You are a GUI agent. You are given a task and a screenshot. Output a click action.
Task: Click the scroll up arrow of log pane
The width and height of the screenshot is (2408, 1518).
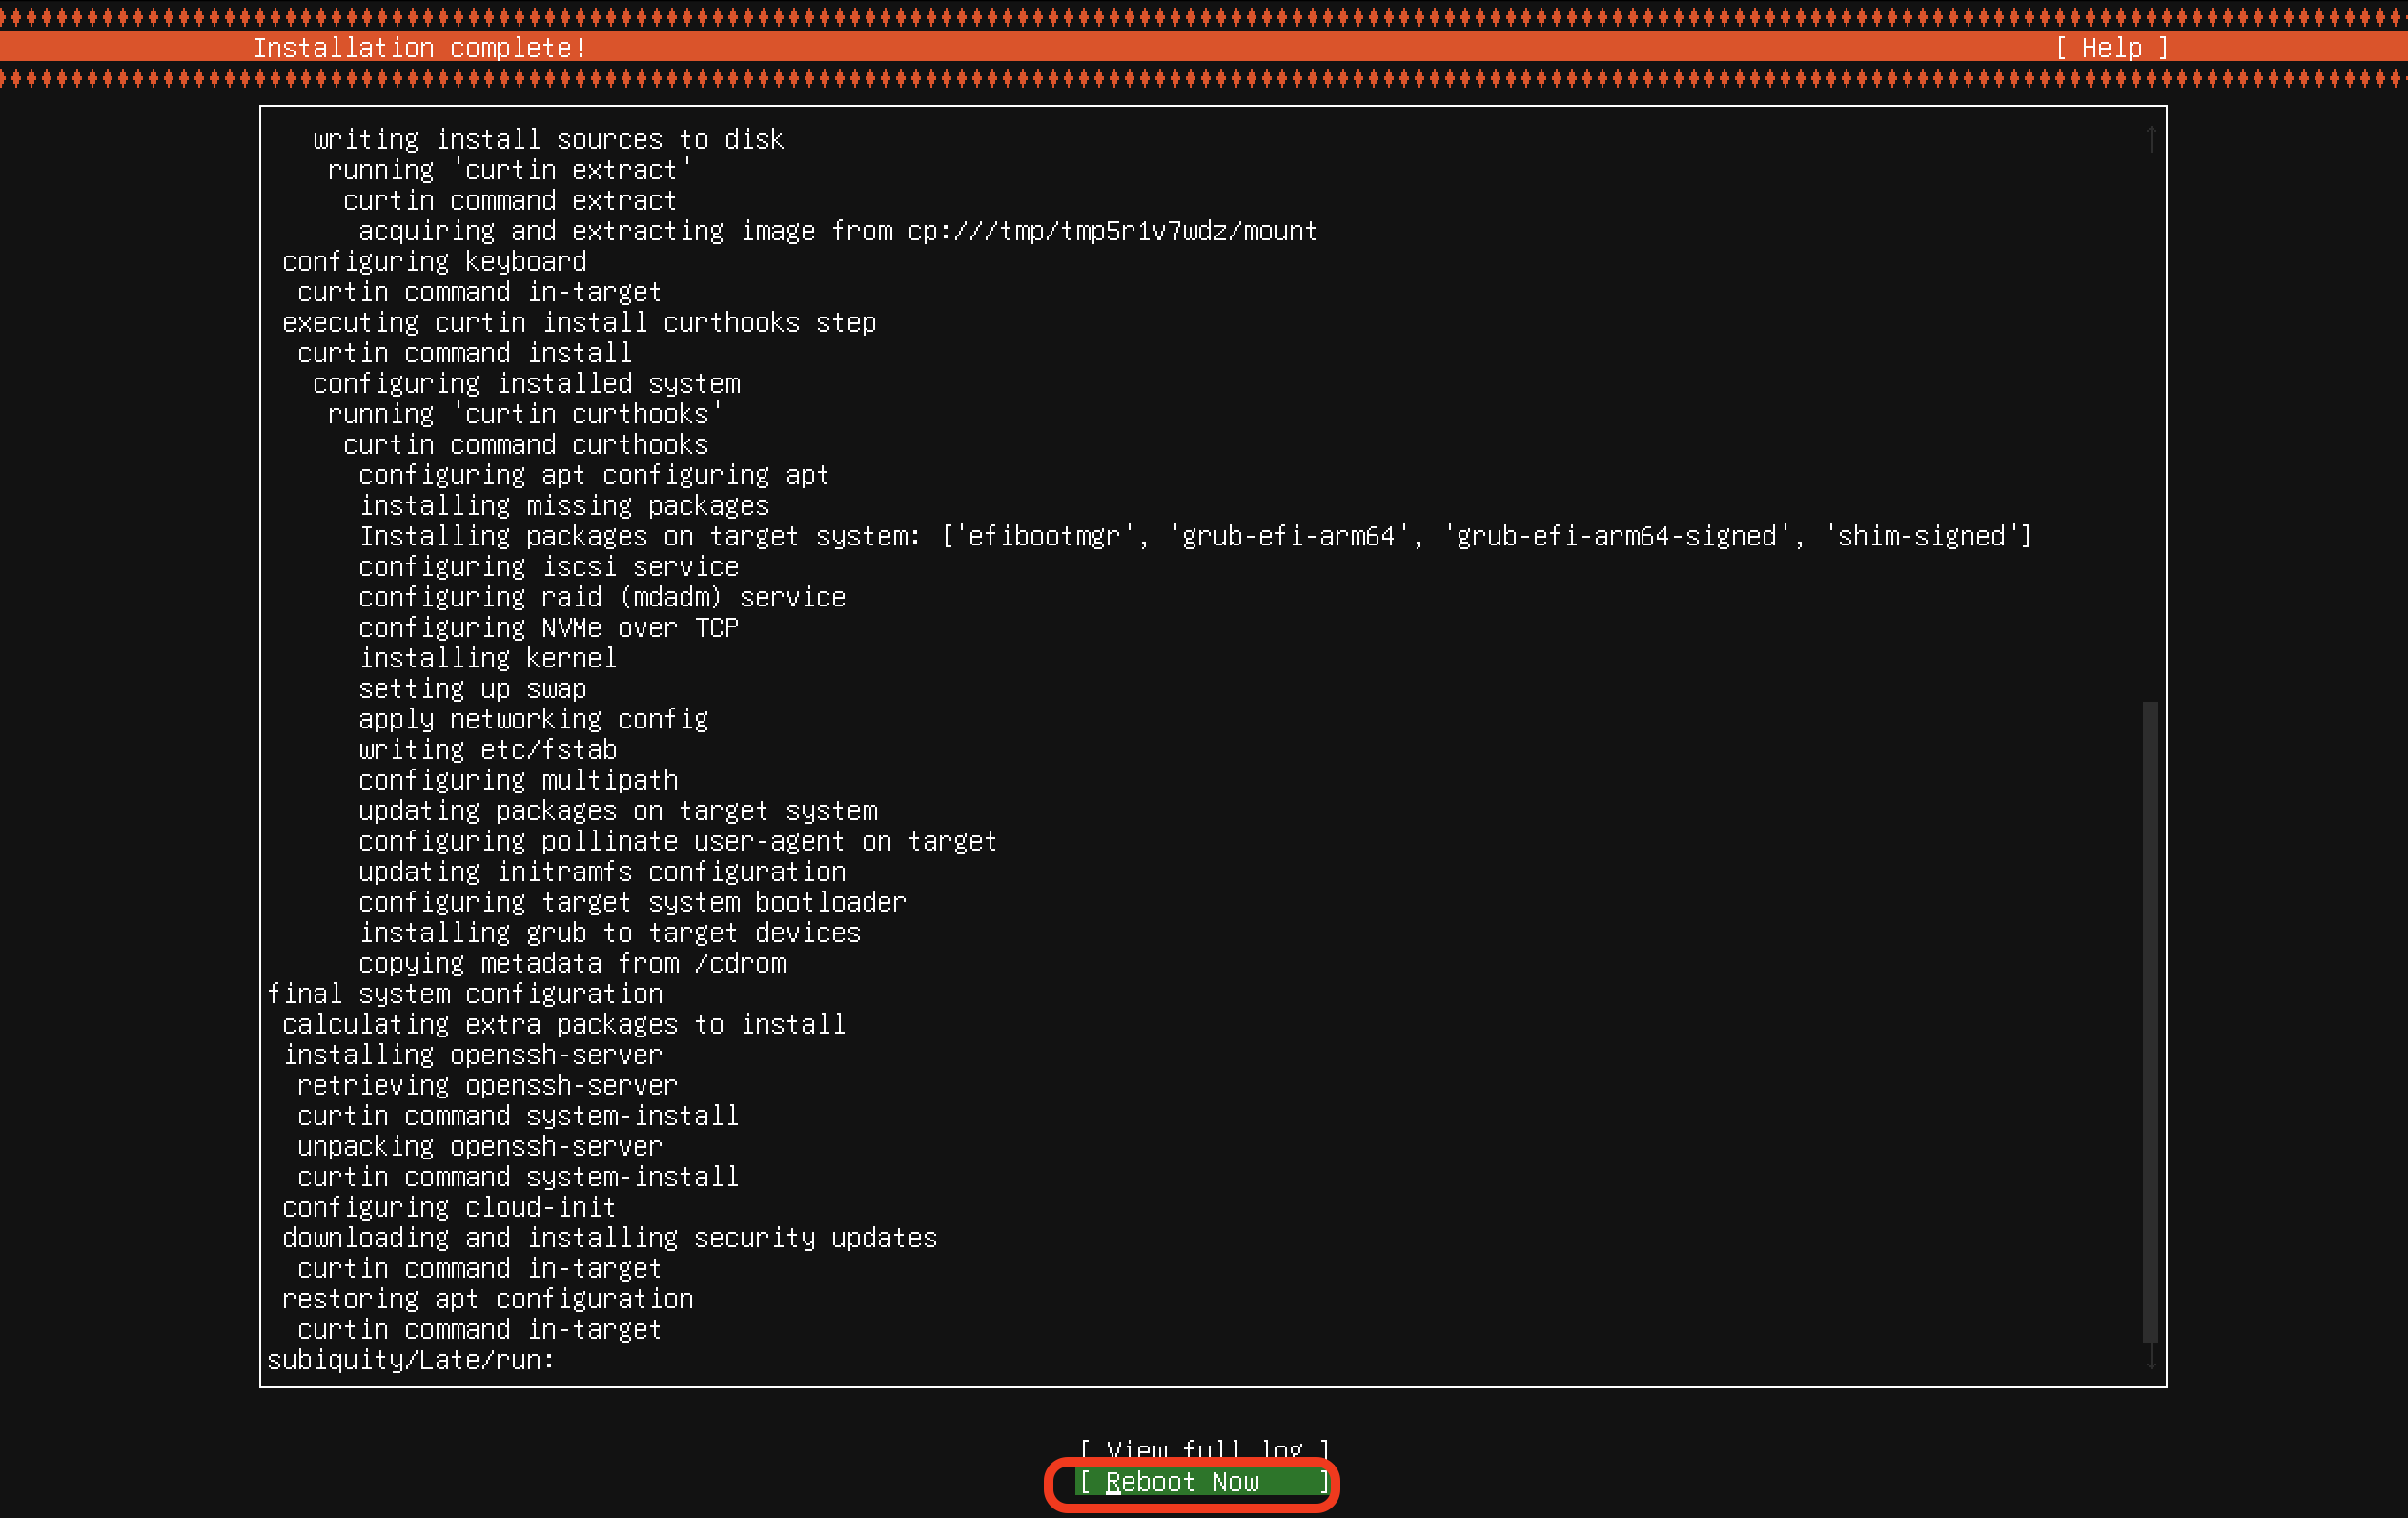2150,138
